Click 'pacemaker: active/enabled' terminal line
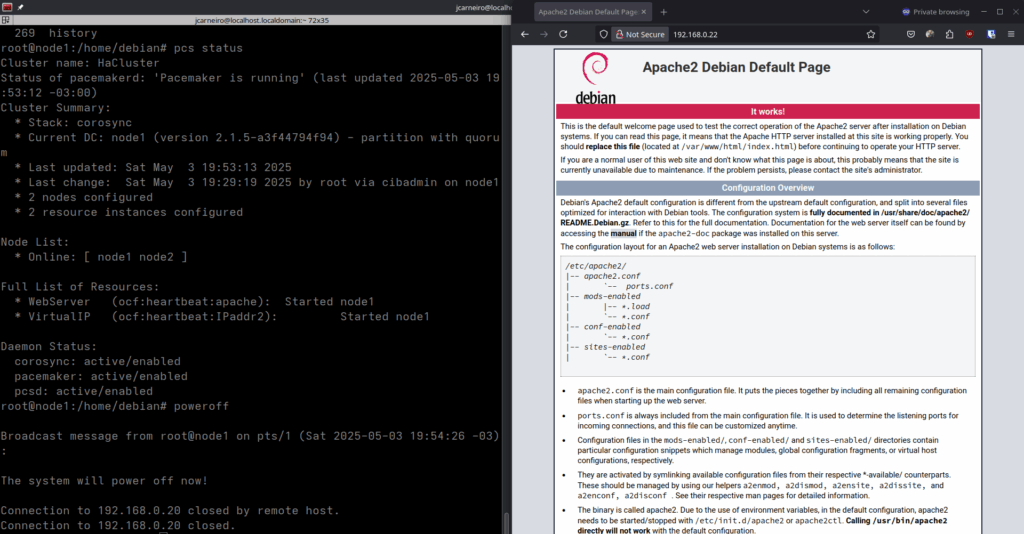The image size is (1024, 534). pos(101,377)
